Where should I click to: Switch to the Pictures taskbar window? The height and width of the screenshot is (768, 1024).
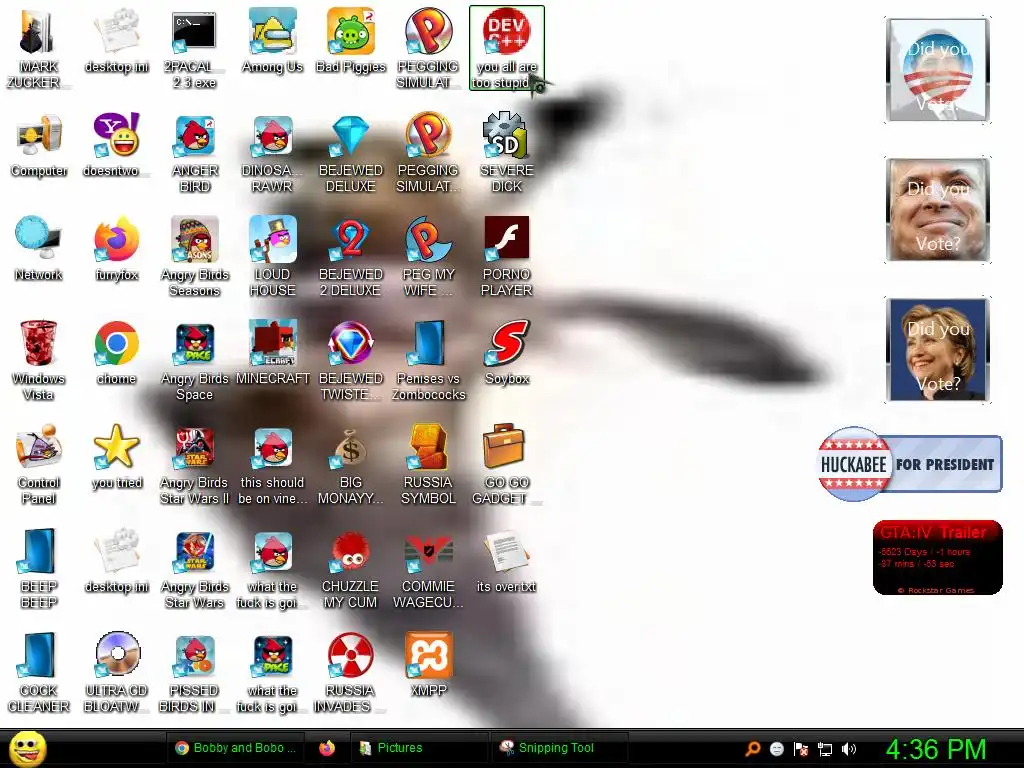point(418,748)
